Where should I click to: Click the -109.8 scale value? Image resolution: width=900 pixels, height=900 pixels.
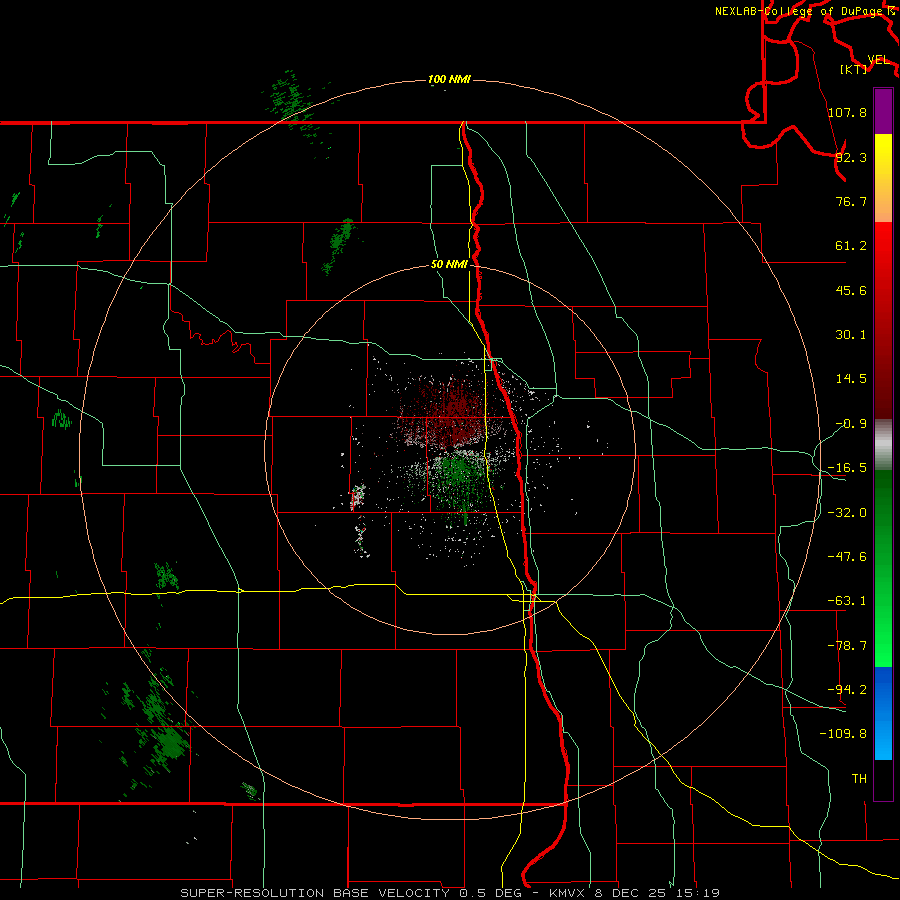(x=843, y=734)
